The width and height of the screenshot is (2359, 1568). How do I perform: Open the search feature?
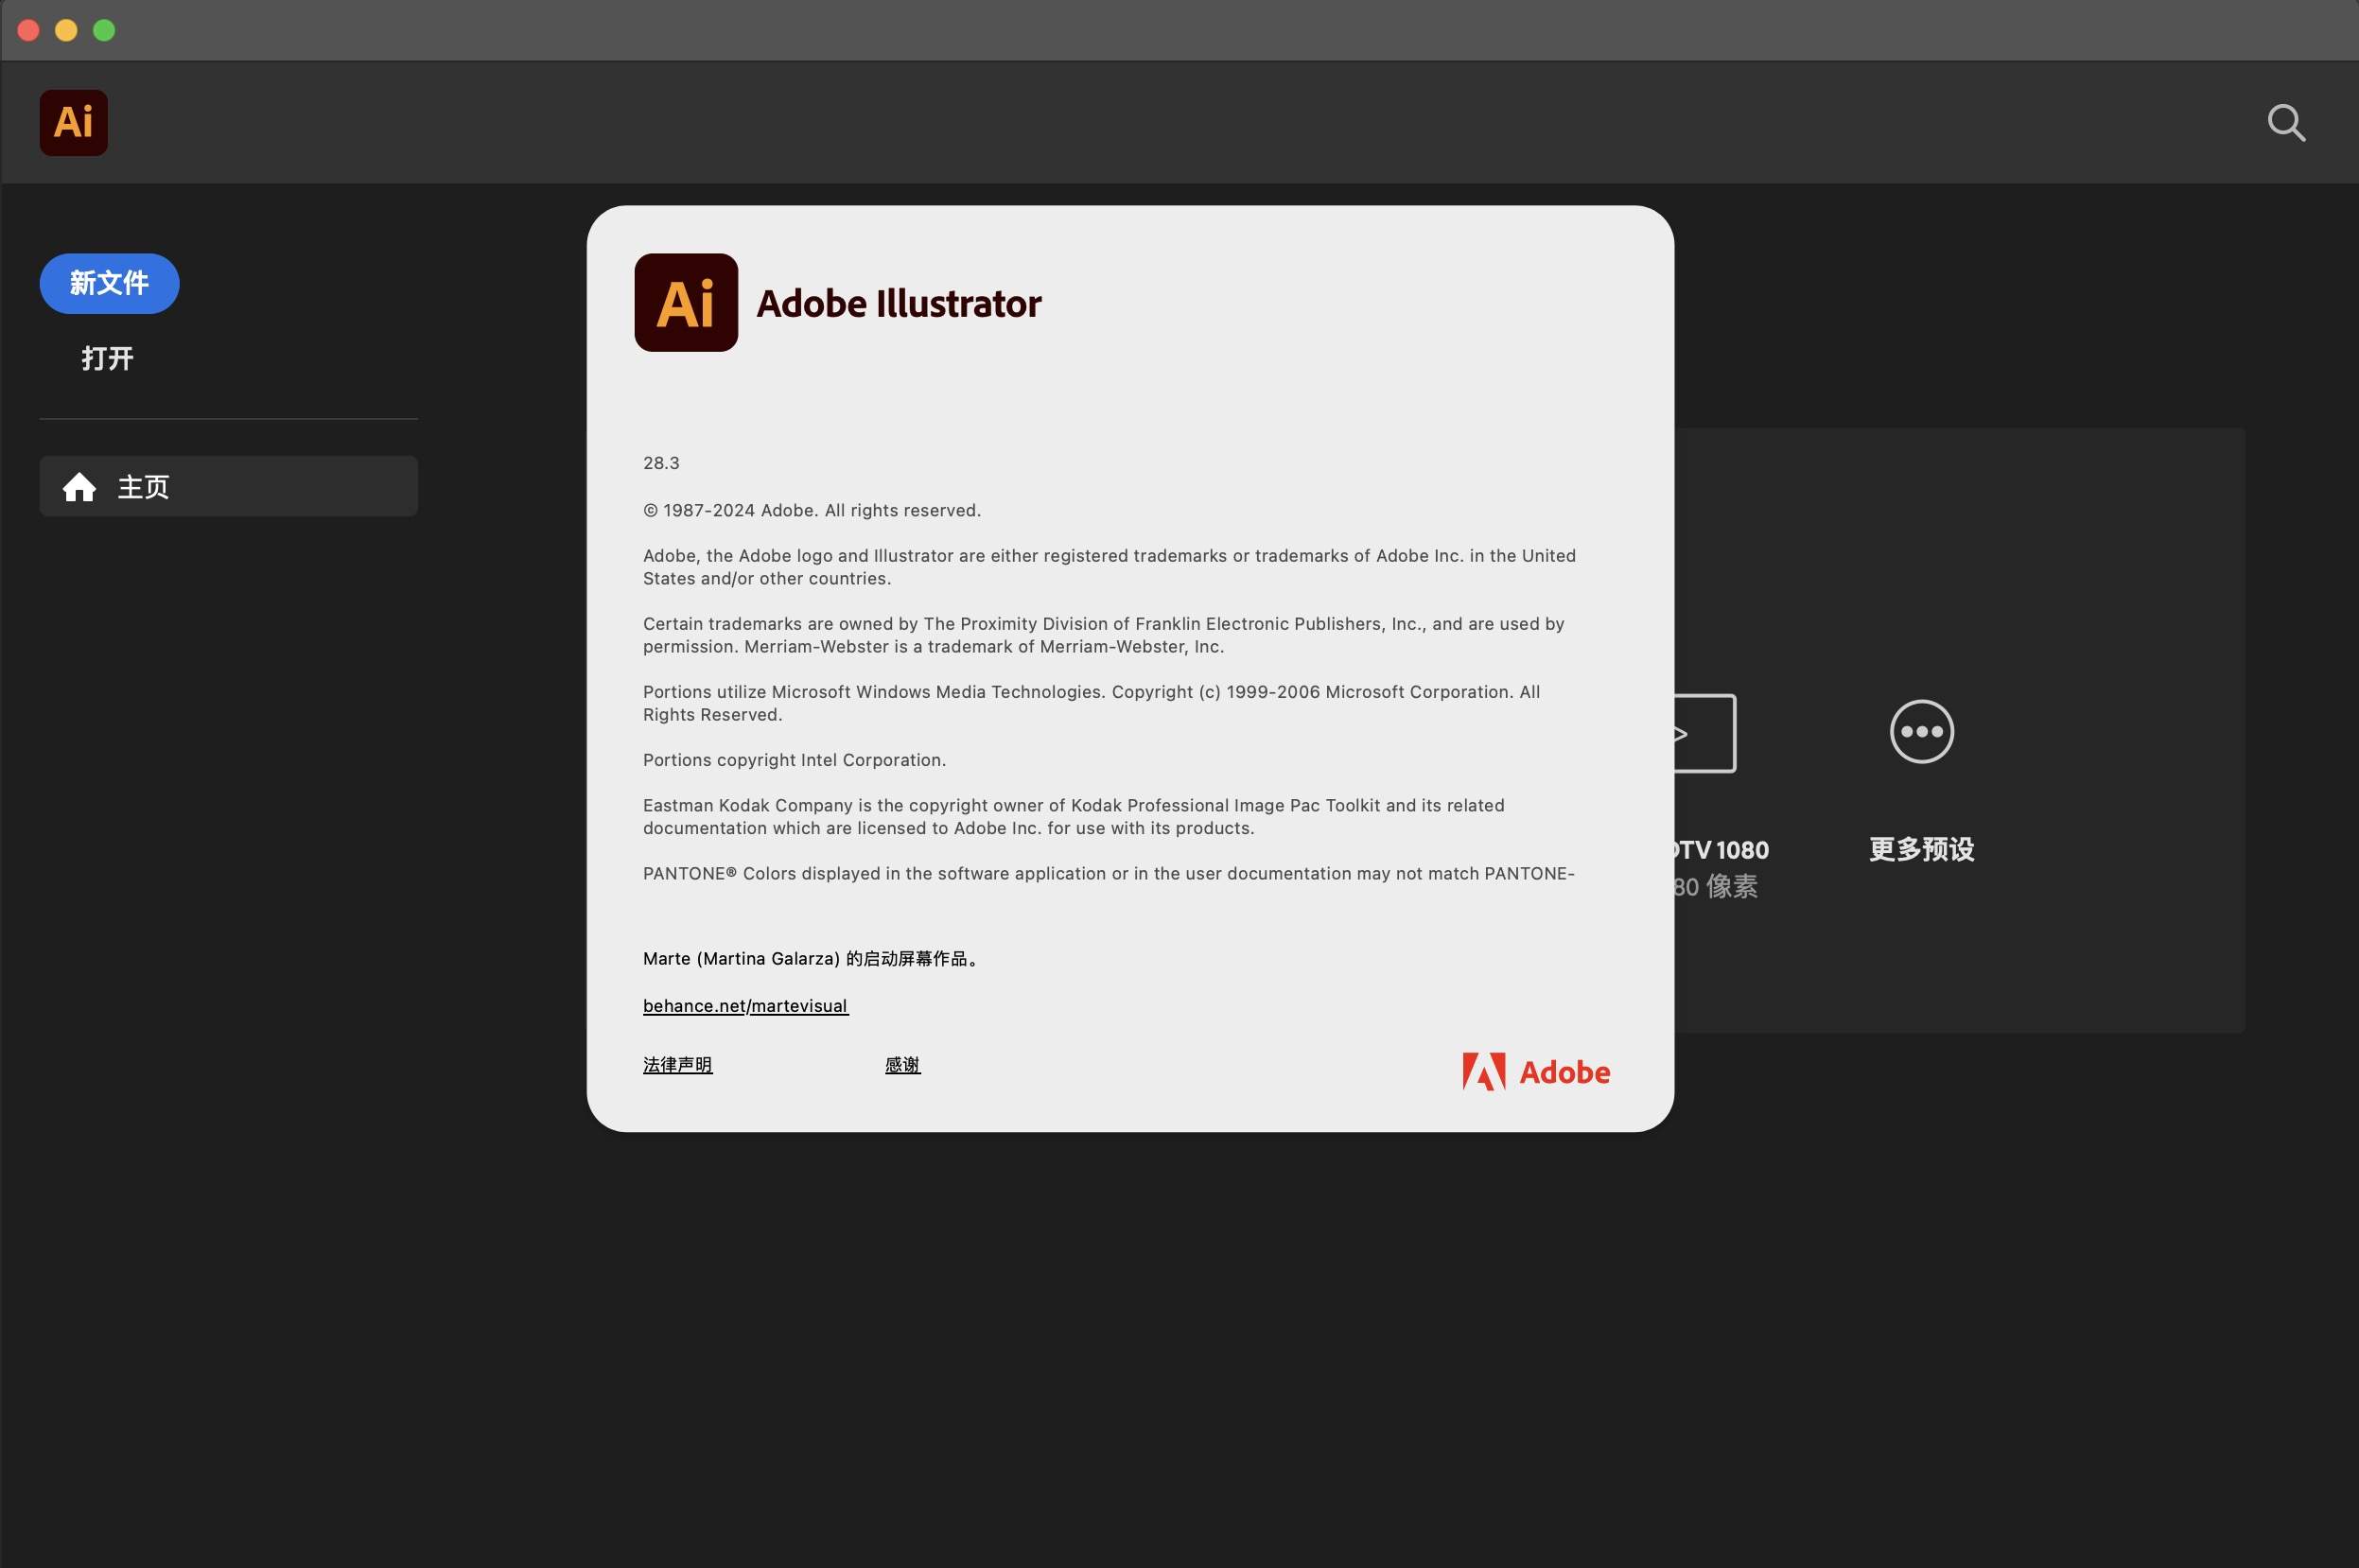(2286, 122)
